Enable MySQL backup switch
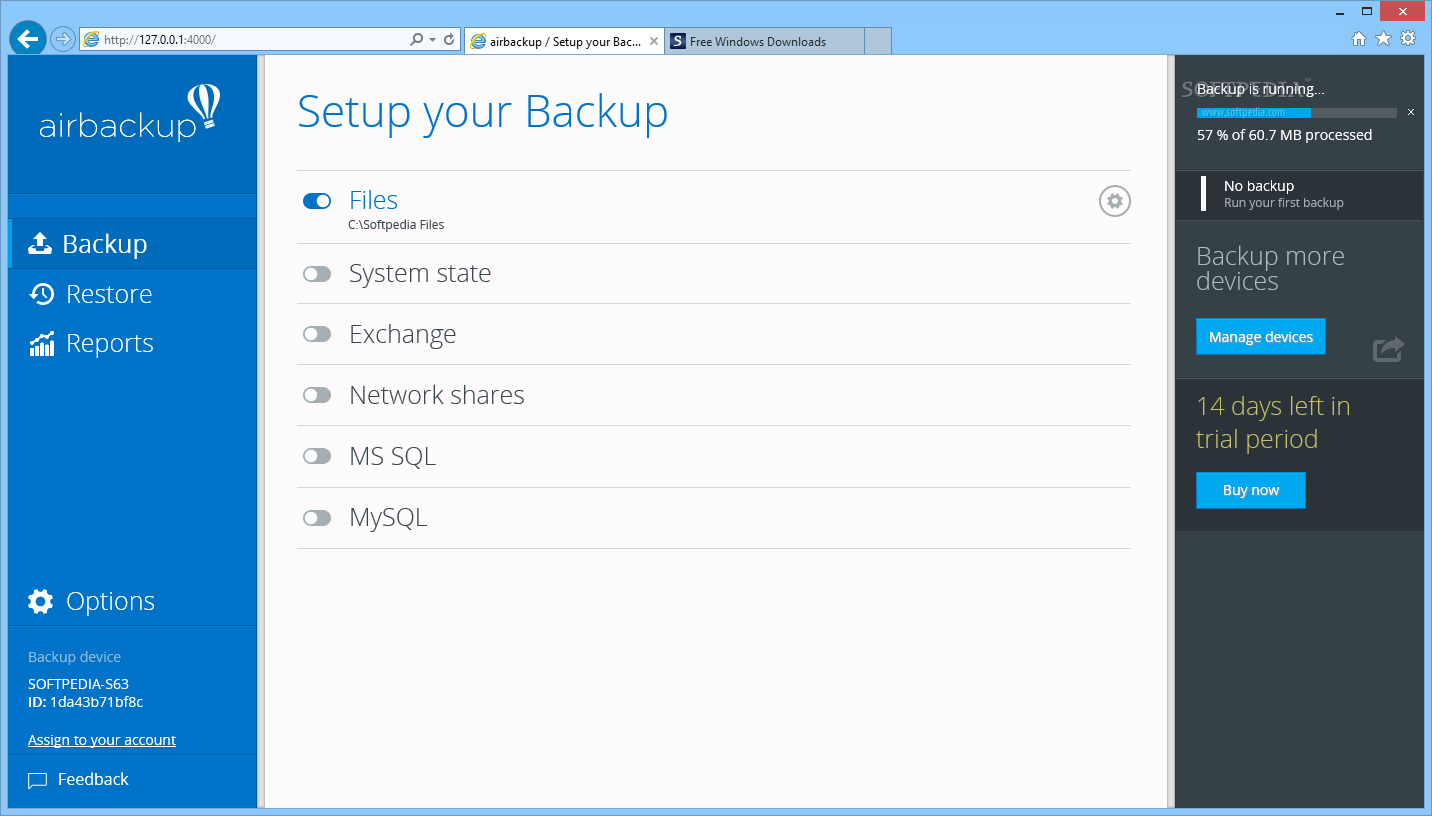The height and width of the screenshot is (816, 1432). click(x=317, y=518)
